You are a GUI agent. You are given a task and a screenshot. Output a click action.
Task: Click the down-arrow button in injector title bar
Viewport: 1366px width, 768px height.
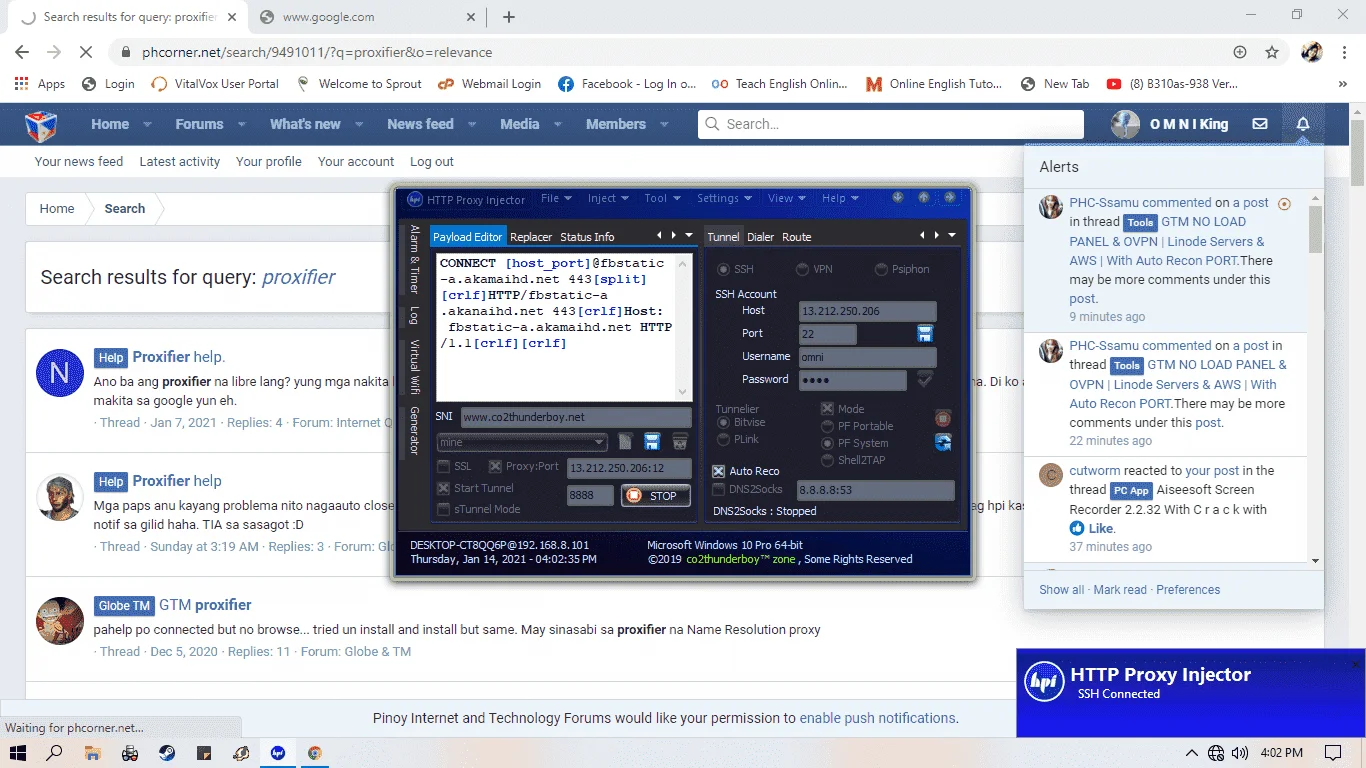click(x=898, y=198)
